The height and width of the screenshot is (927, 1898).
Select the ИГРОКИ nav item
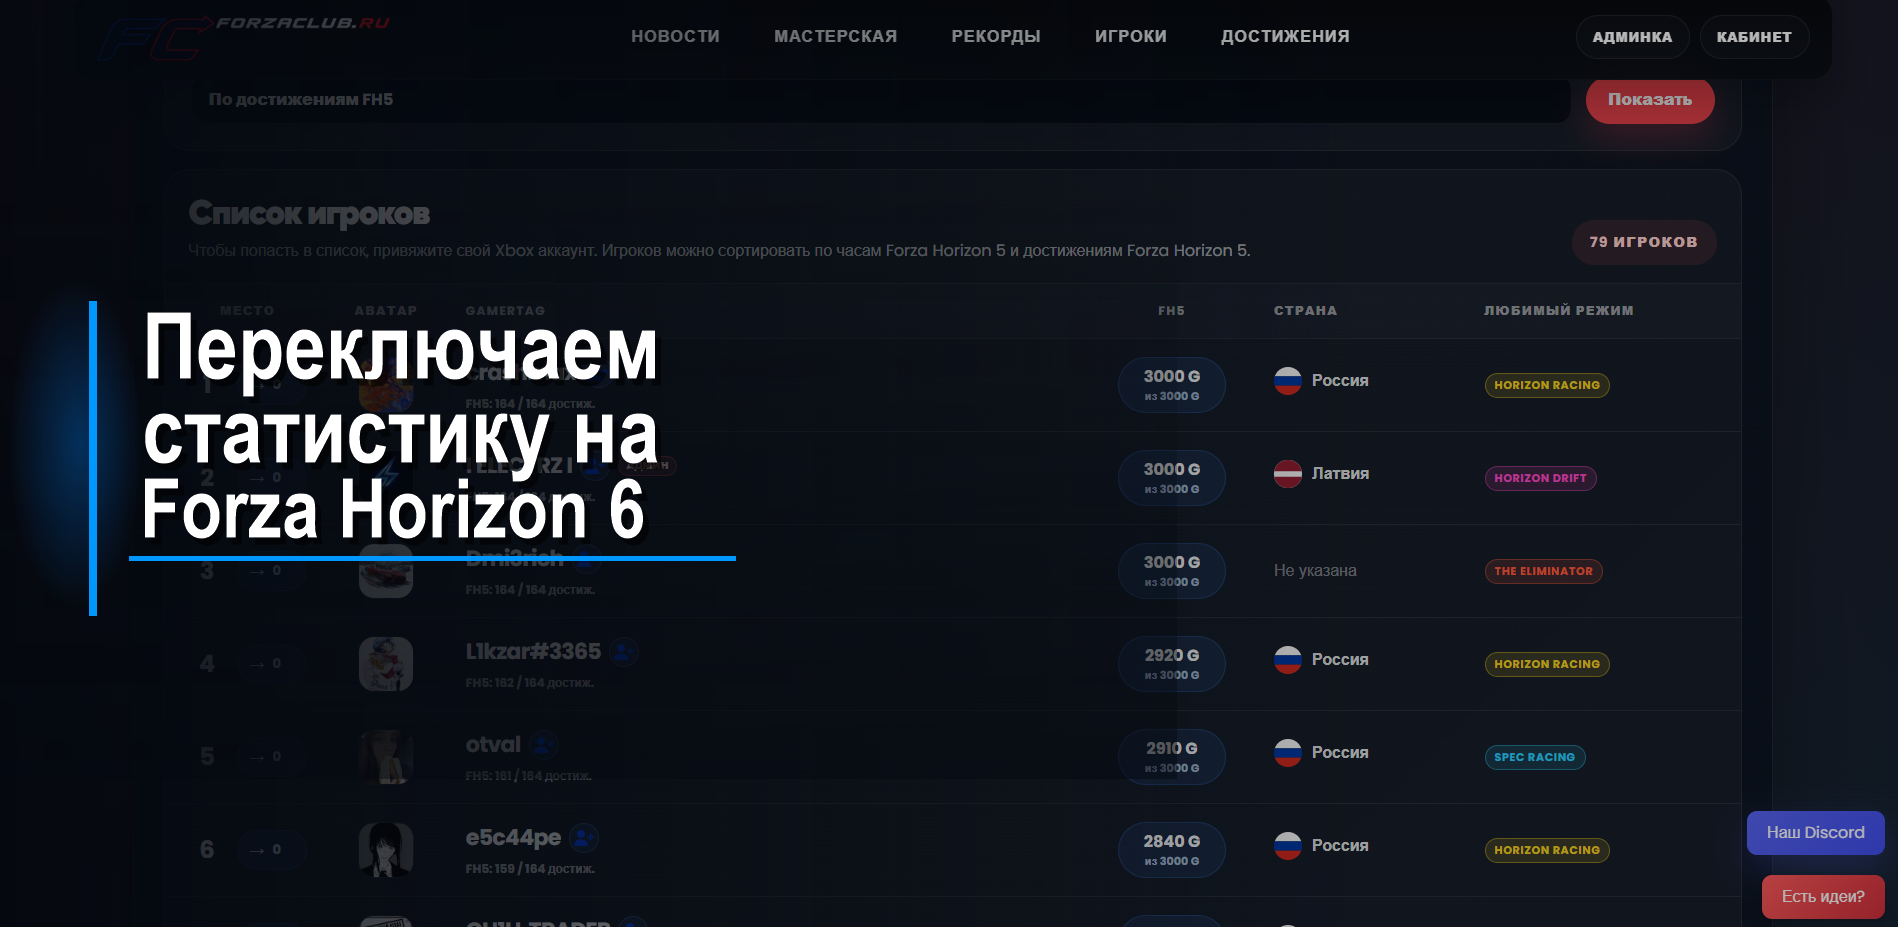coord(1130,36)
